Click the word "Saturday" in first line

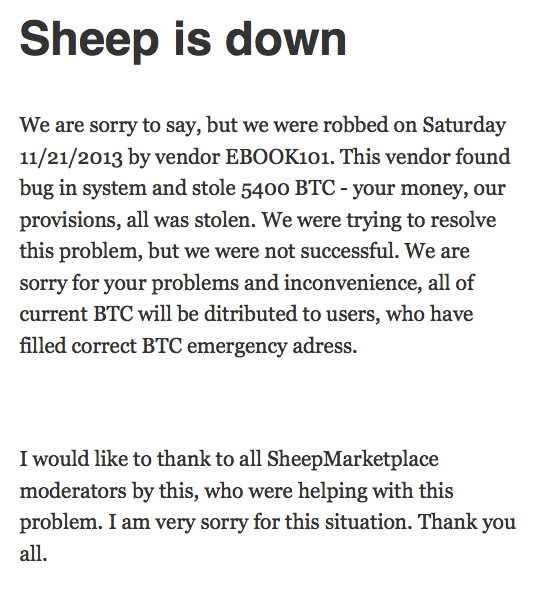(x=464, y=126)
